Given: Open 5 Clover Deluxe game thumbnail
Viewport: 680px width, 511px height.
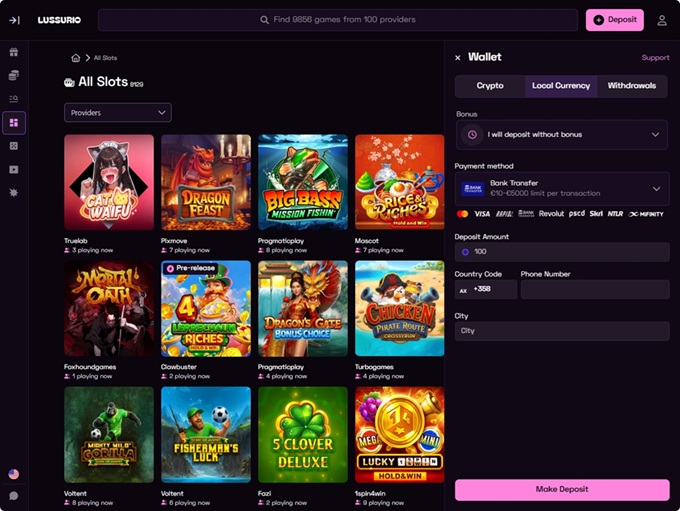Looking at the screenshot, I should point(303,435).
